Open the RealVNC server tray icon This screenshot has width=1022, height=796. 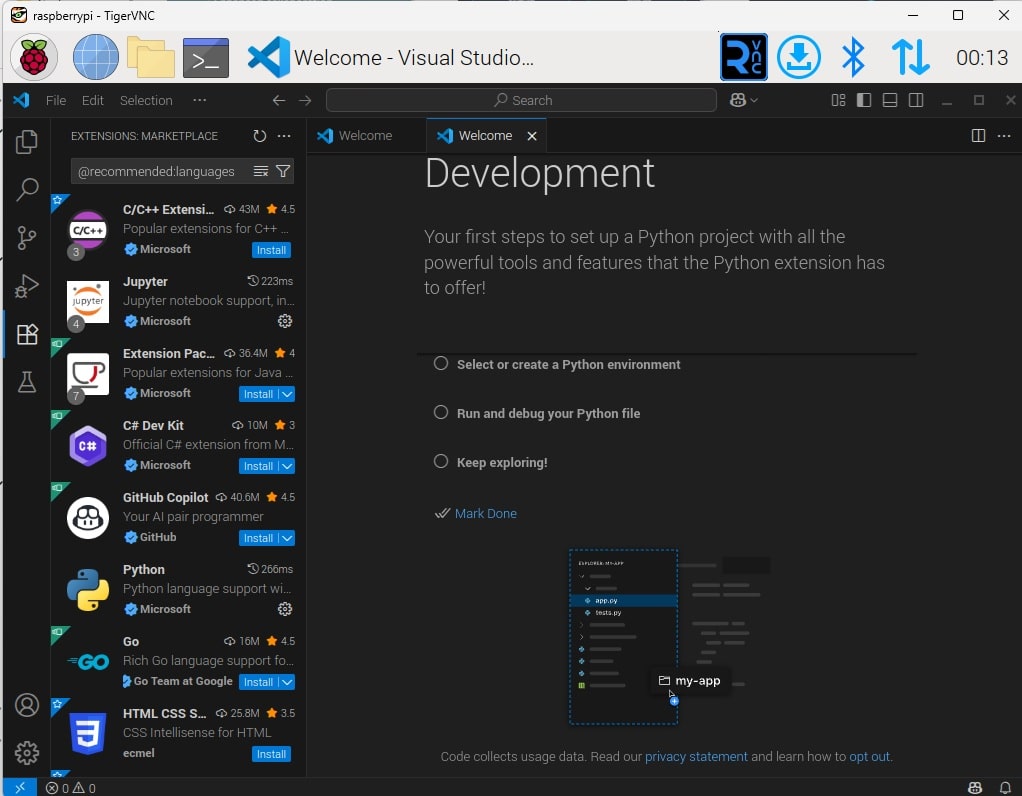744,57
